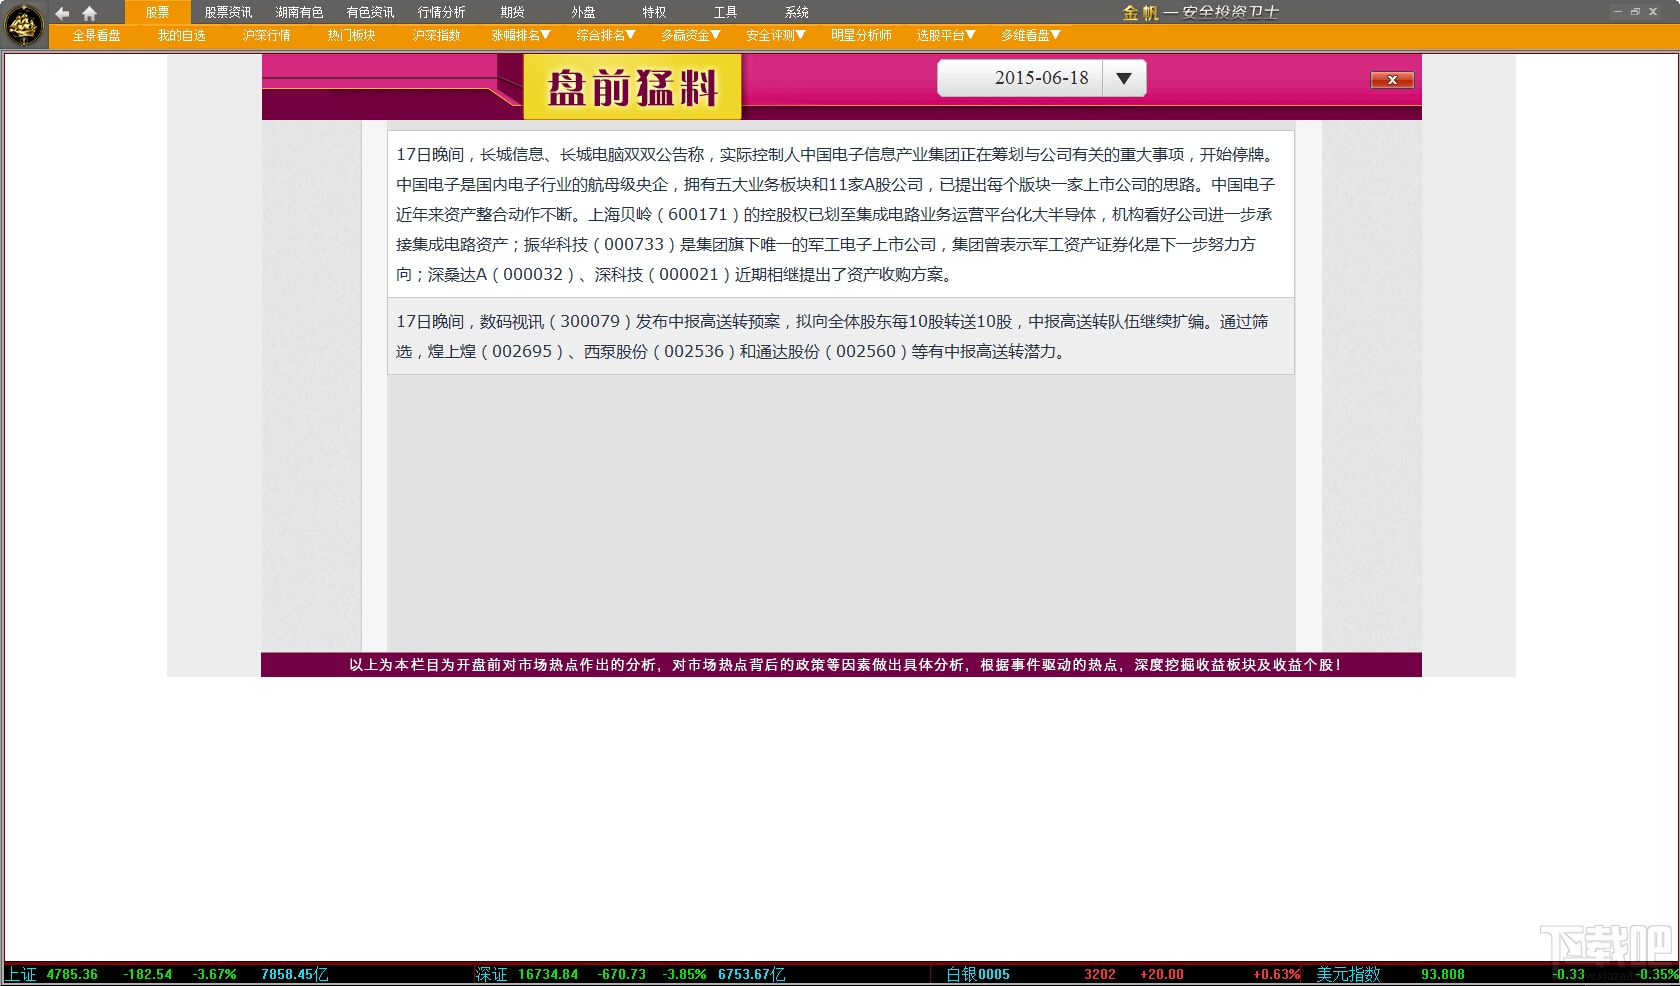This screenshot has width=1680, height=986.
Task: Open 热门板块 sectors
Action: click(351, 35)
